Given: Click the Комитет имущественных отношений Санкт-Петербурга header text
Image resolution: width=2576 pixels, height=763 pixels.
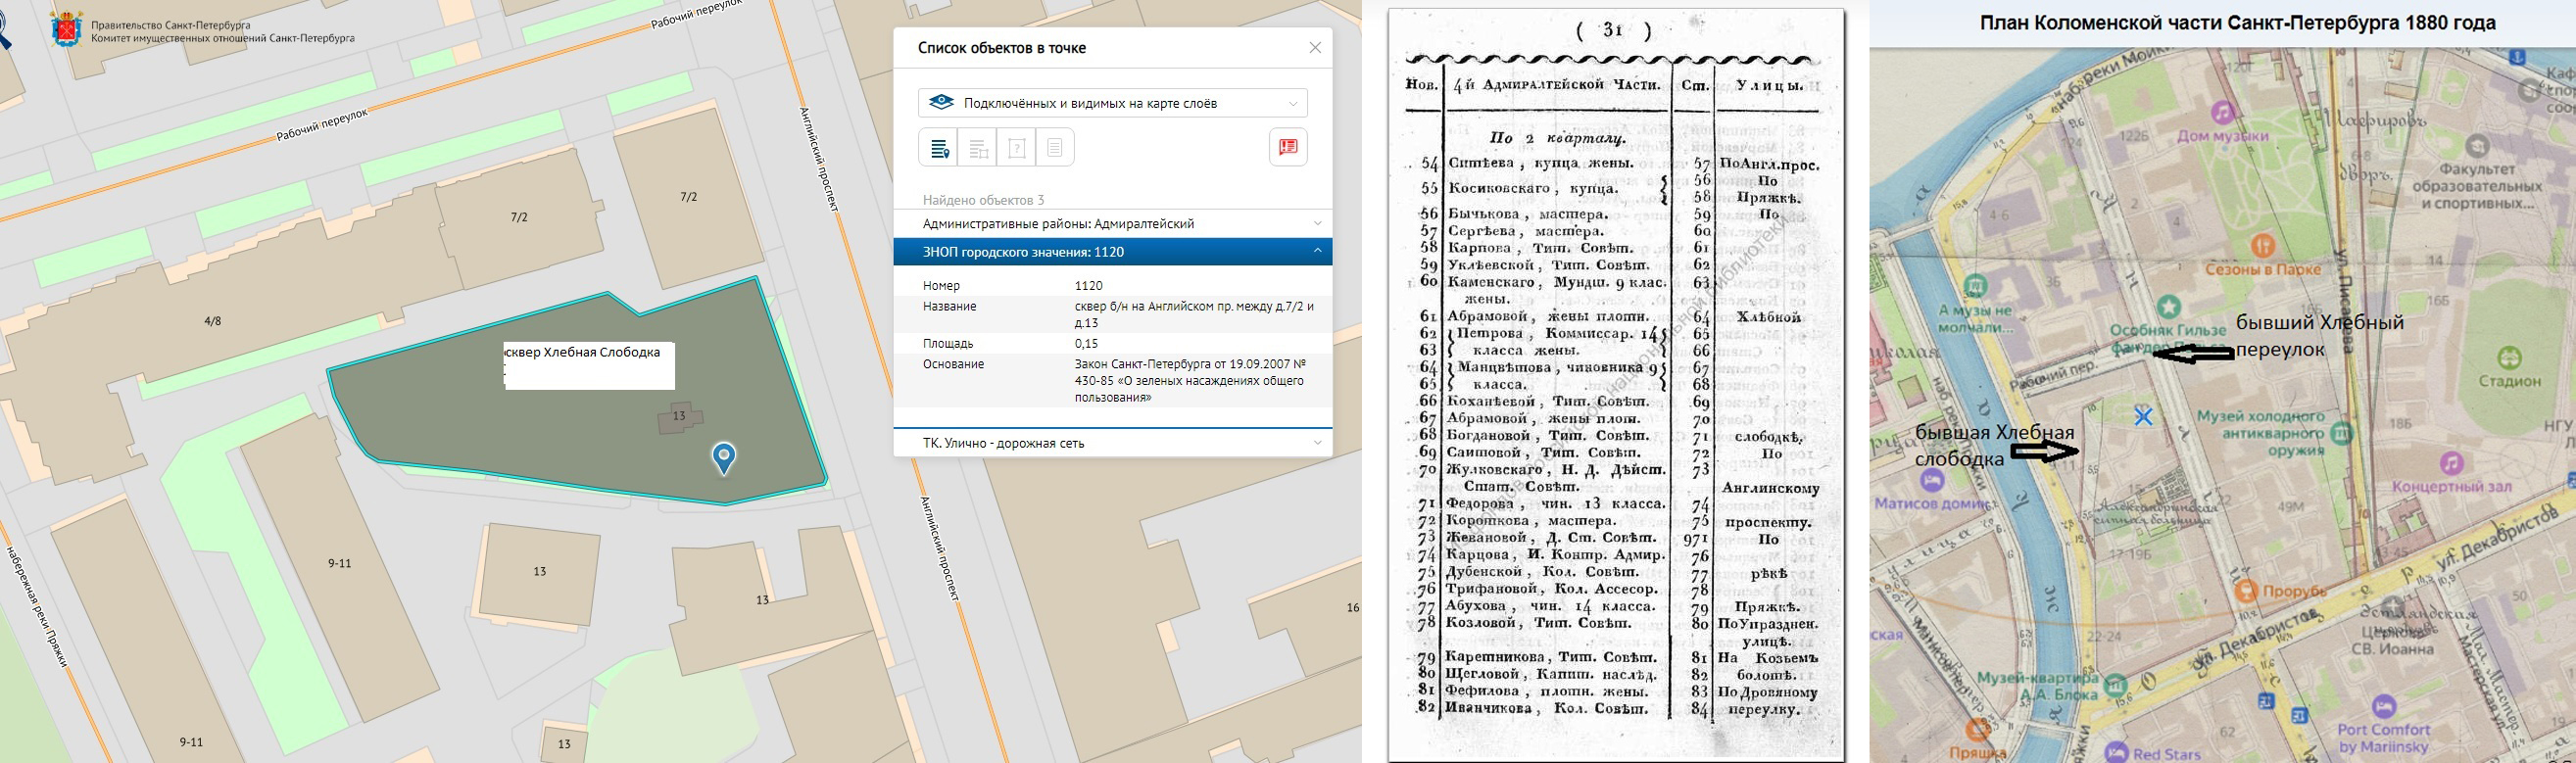Looking at the screenshot, I should (x=223, y=39).
